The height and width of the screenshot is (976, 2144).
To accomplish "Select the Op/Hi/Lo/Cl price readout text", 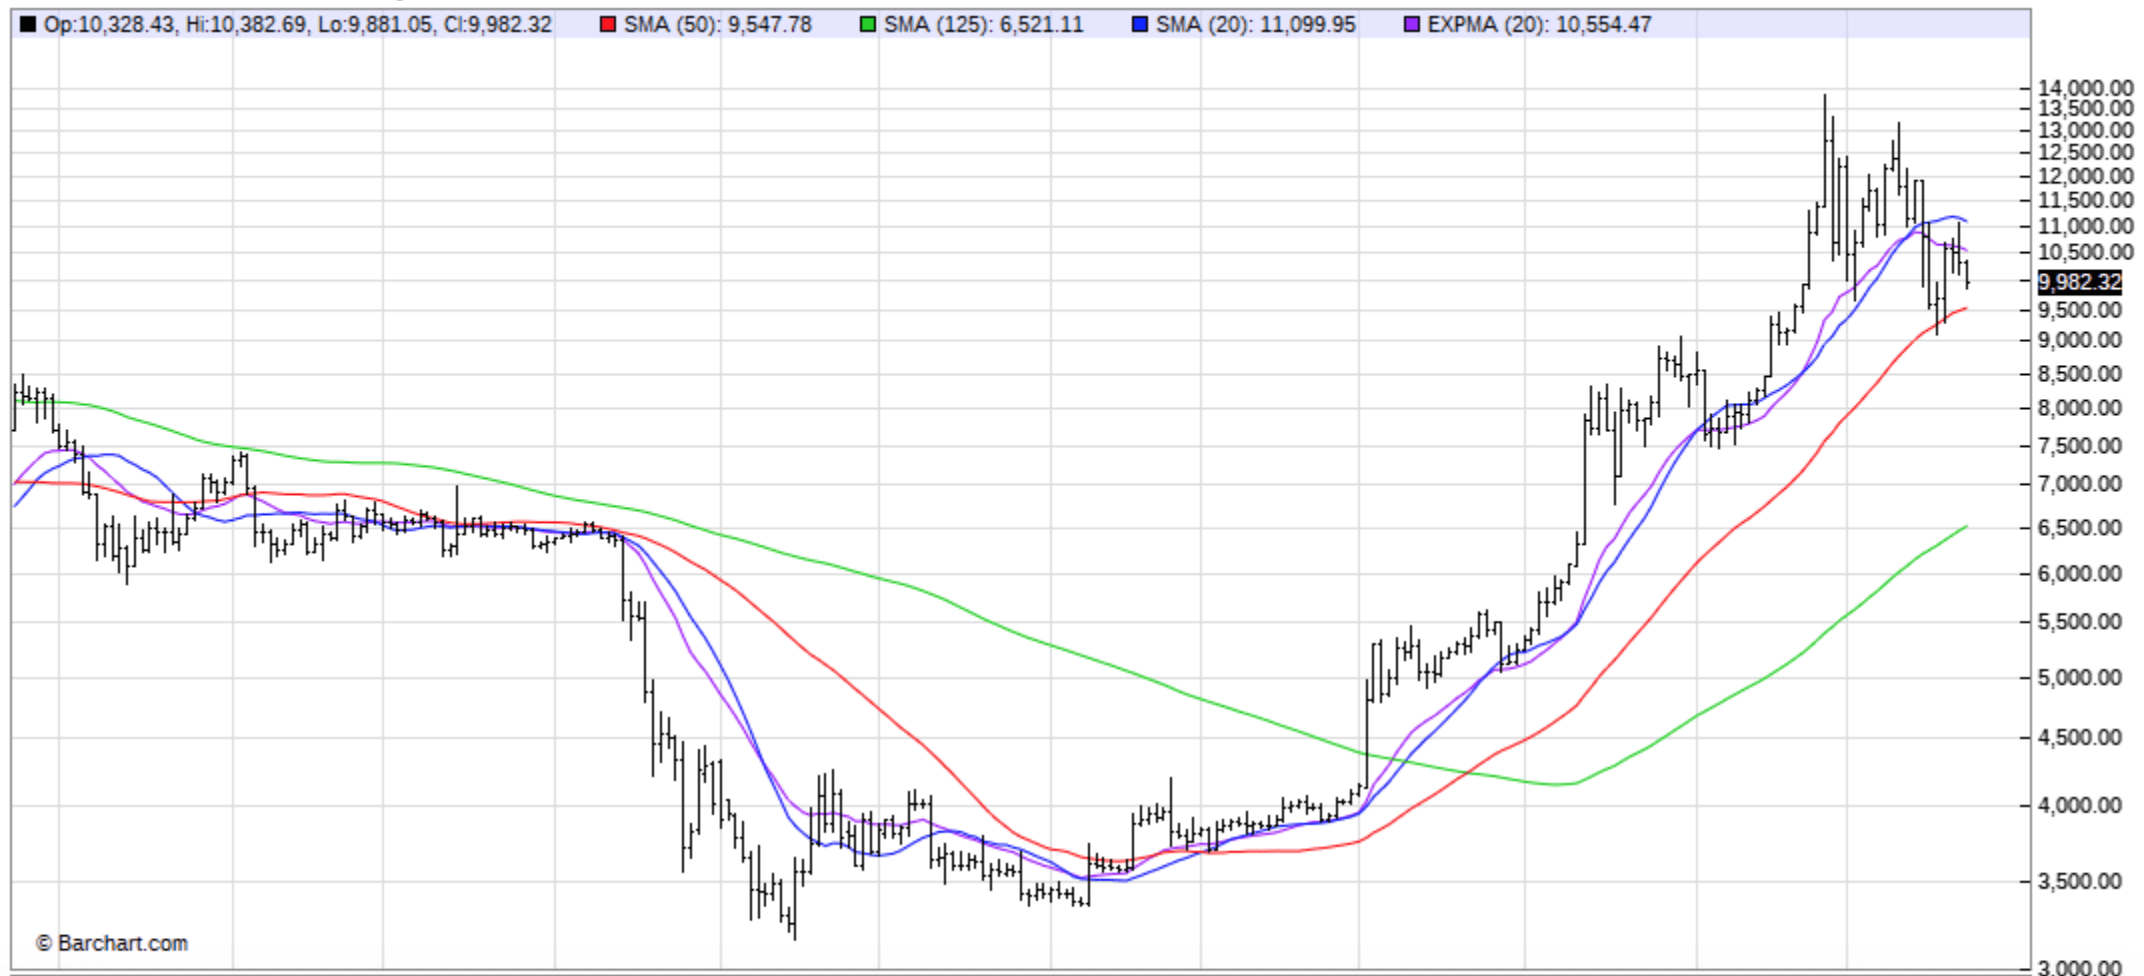I will point(298,24).
